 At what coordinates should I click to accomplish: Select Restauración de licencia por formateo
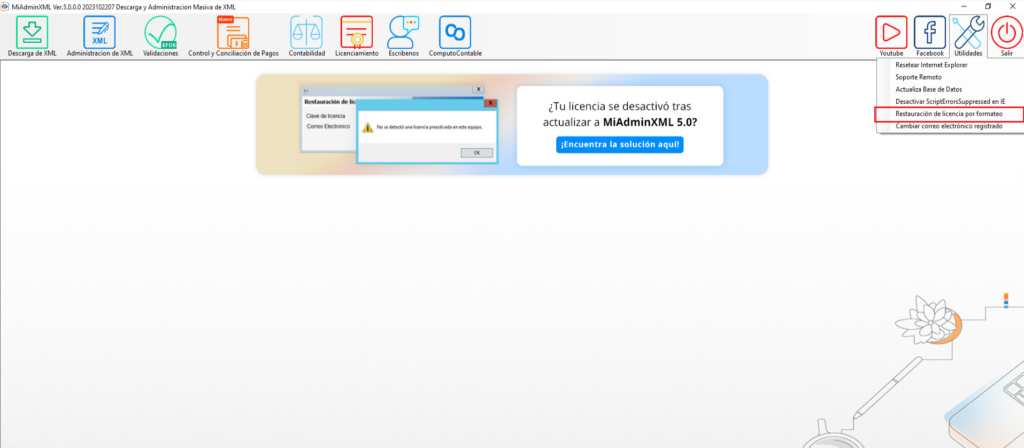click(950, 114)
